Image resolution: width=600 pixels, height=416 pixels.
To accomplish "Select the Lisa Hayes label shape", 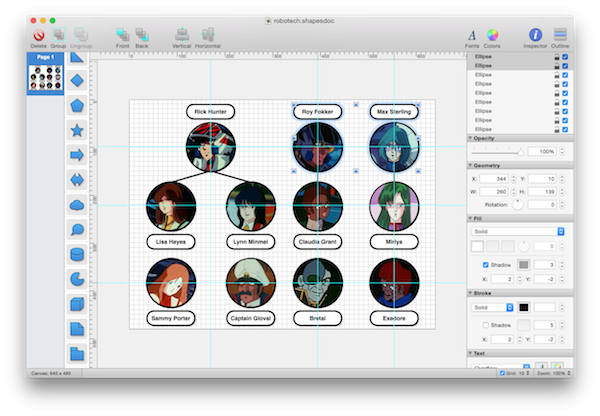I will (171, 242).
